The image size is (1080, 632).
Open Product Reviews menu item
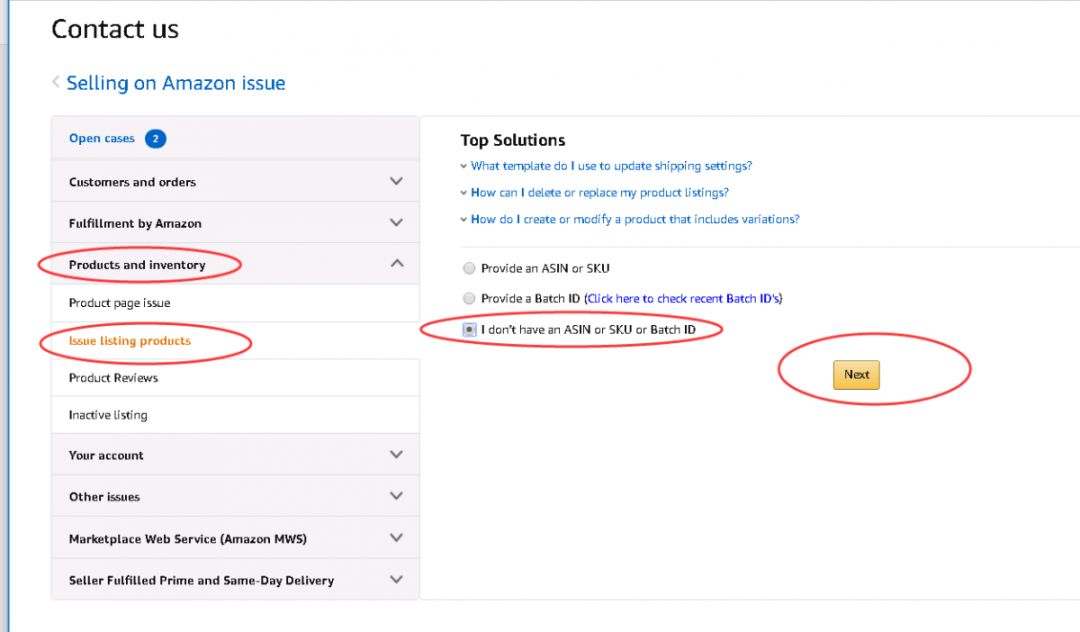(x=113, y=378)
